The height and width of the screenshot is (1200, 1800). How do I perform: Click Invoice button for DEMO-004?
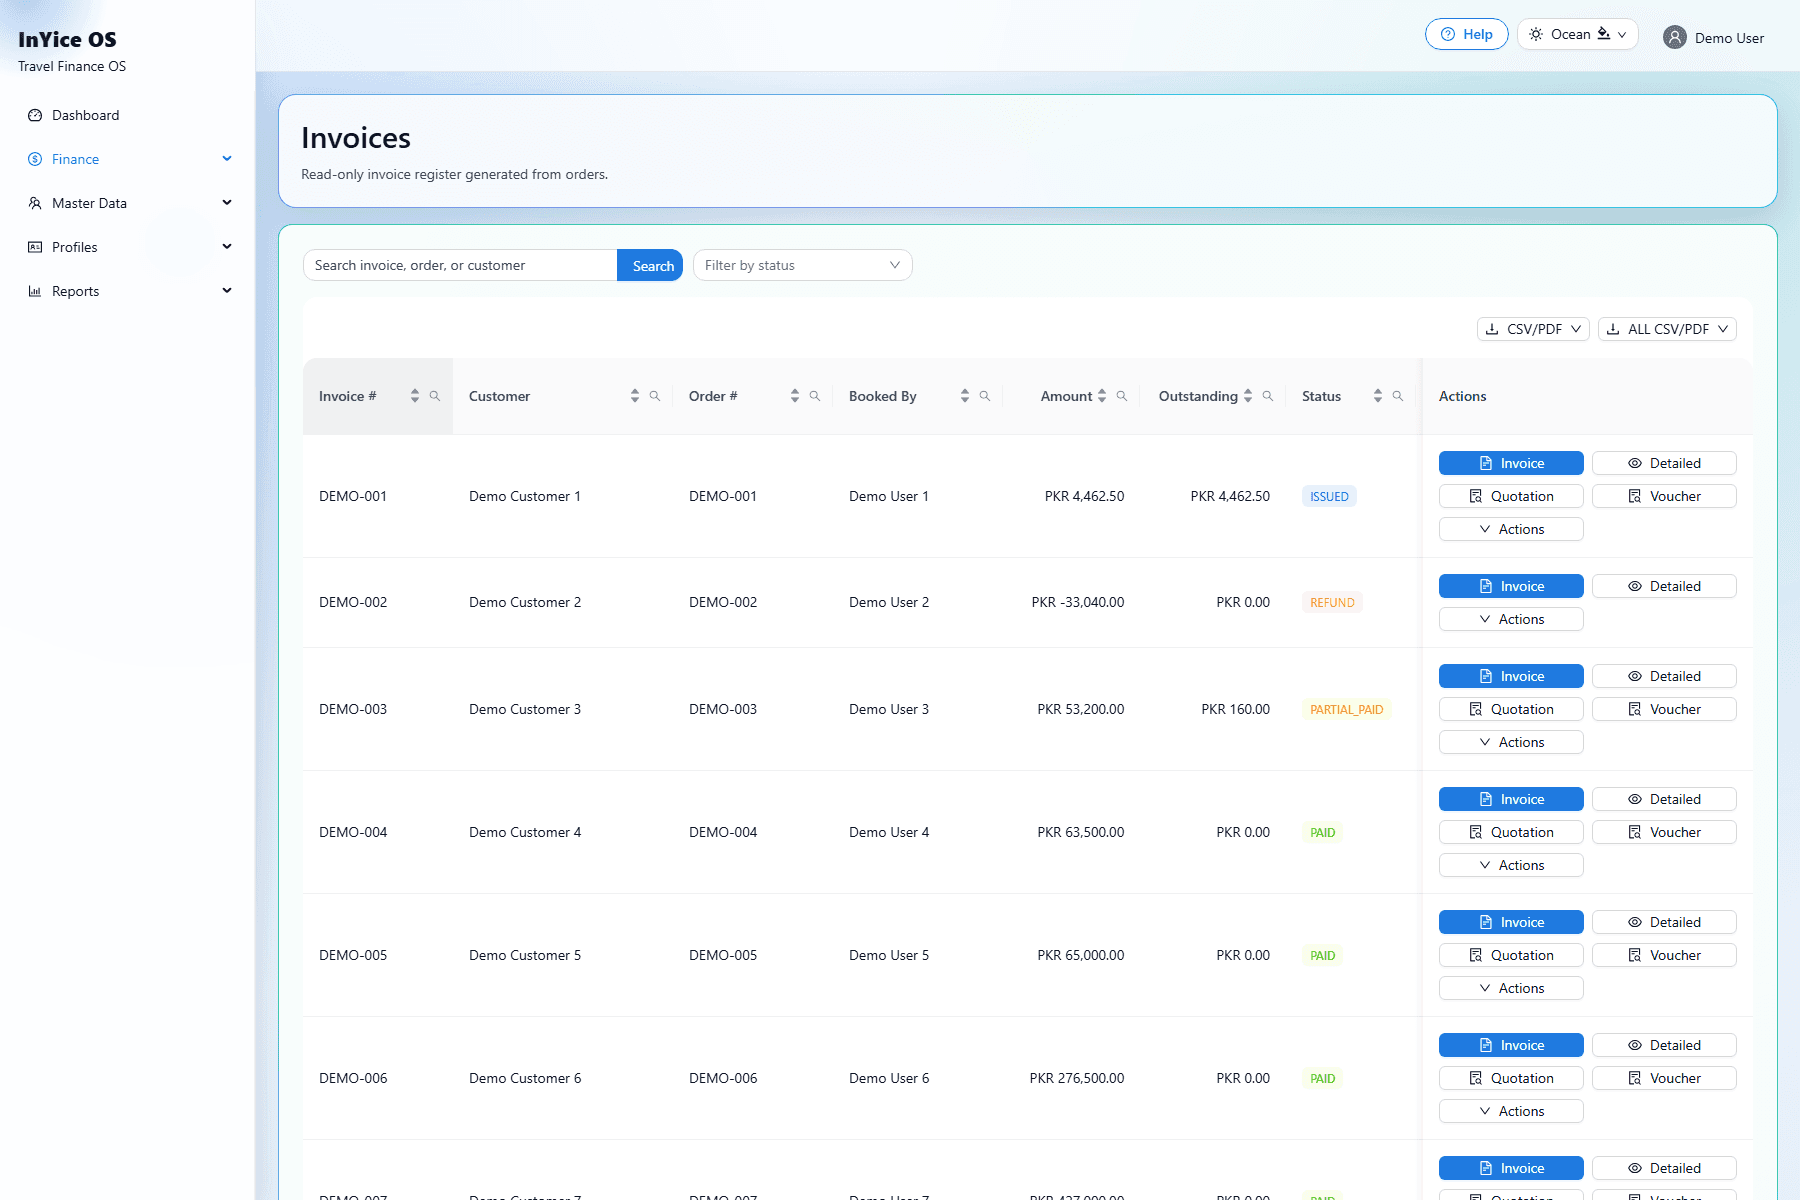coord(1511,799)
